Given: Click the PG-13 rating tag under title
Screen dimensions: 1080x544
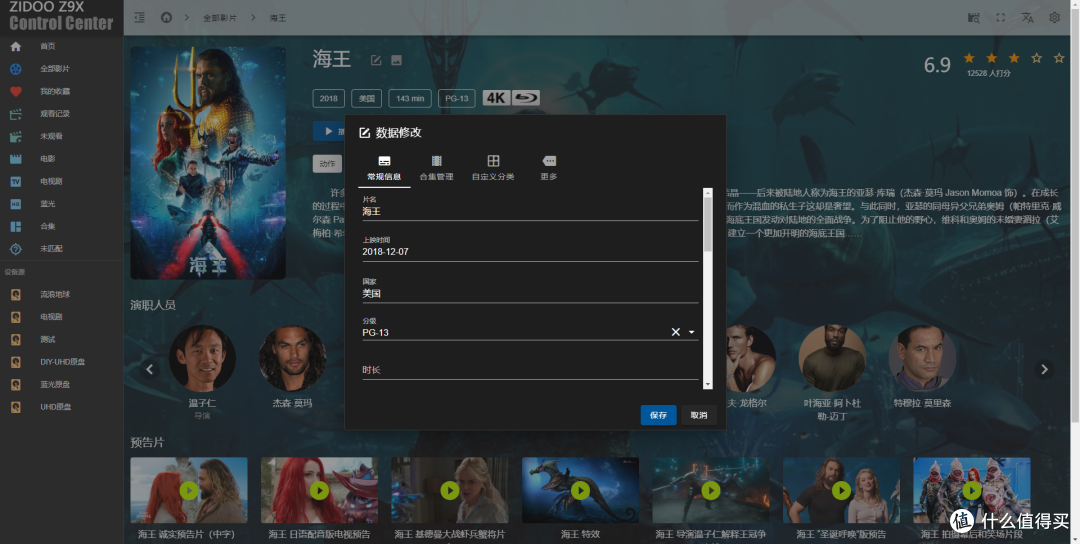Looking at the screenshot, I should pos(457,98).
